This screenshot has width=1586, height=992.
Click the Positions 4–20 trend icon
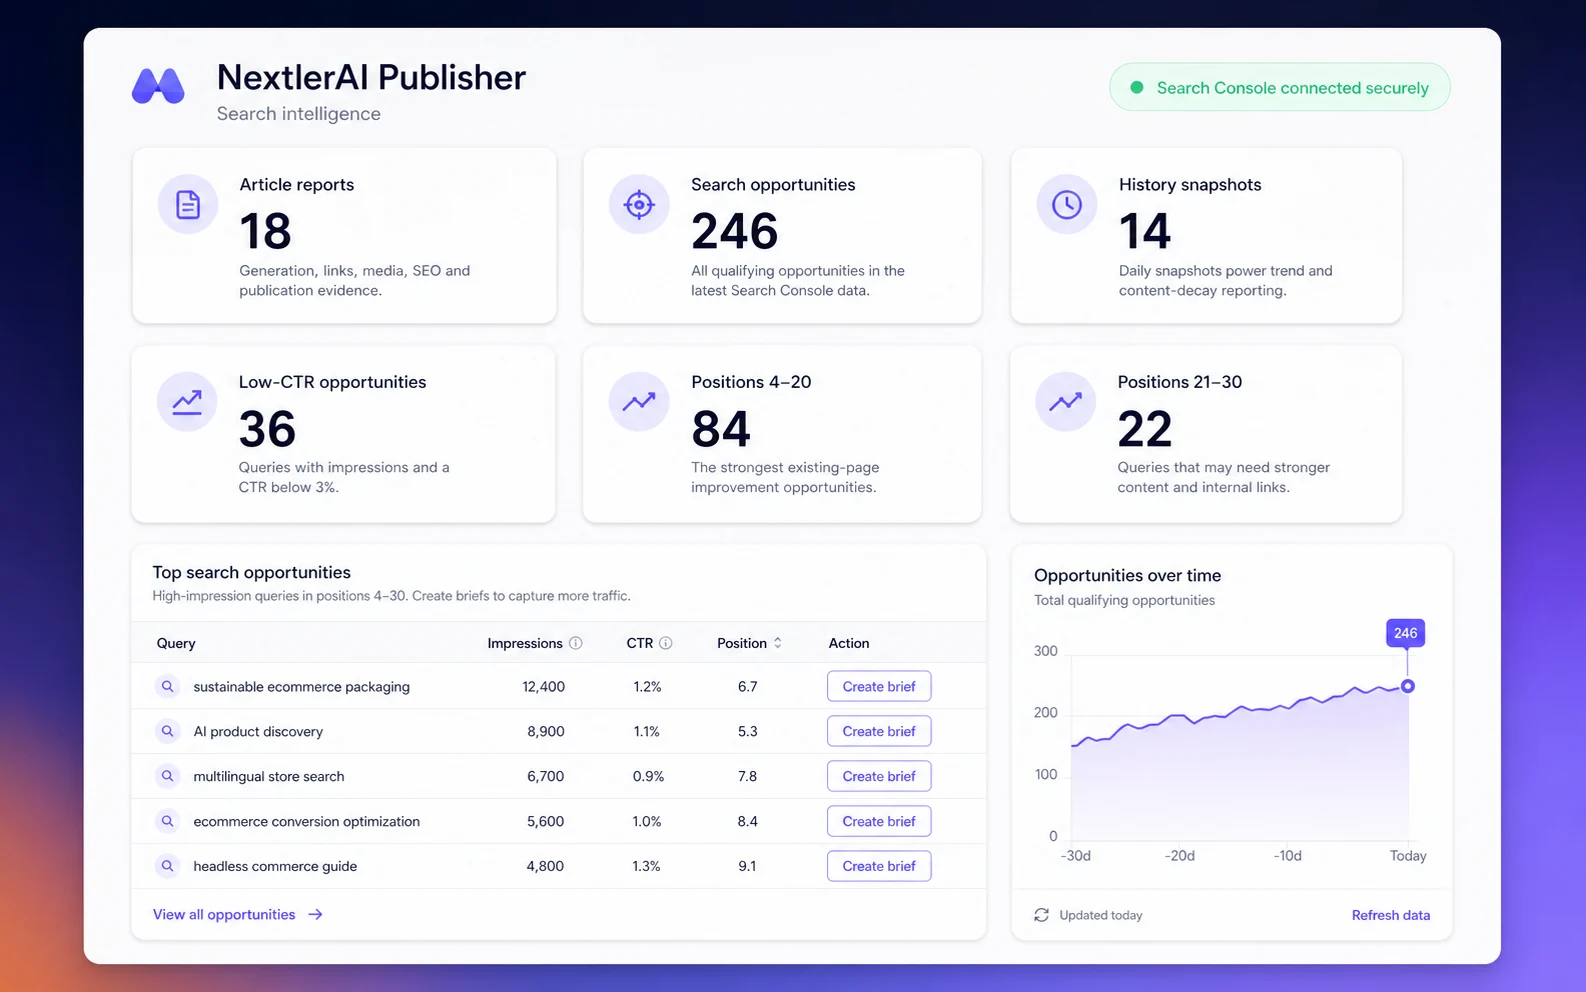639,401
